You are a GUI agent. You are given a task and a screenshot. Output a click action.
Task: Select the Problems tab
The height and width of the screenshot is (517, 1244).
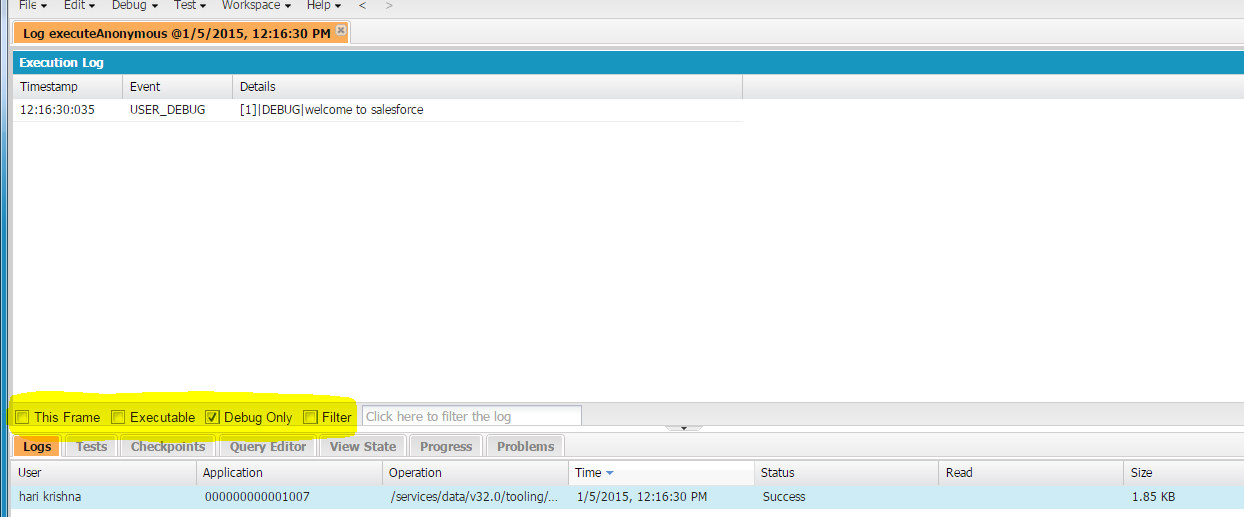pyautogui.click(x=525, y=446)
